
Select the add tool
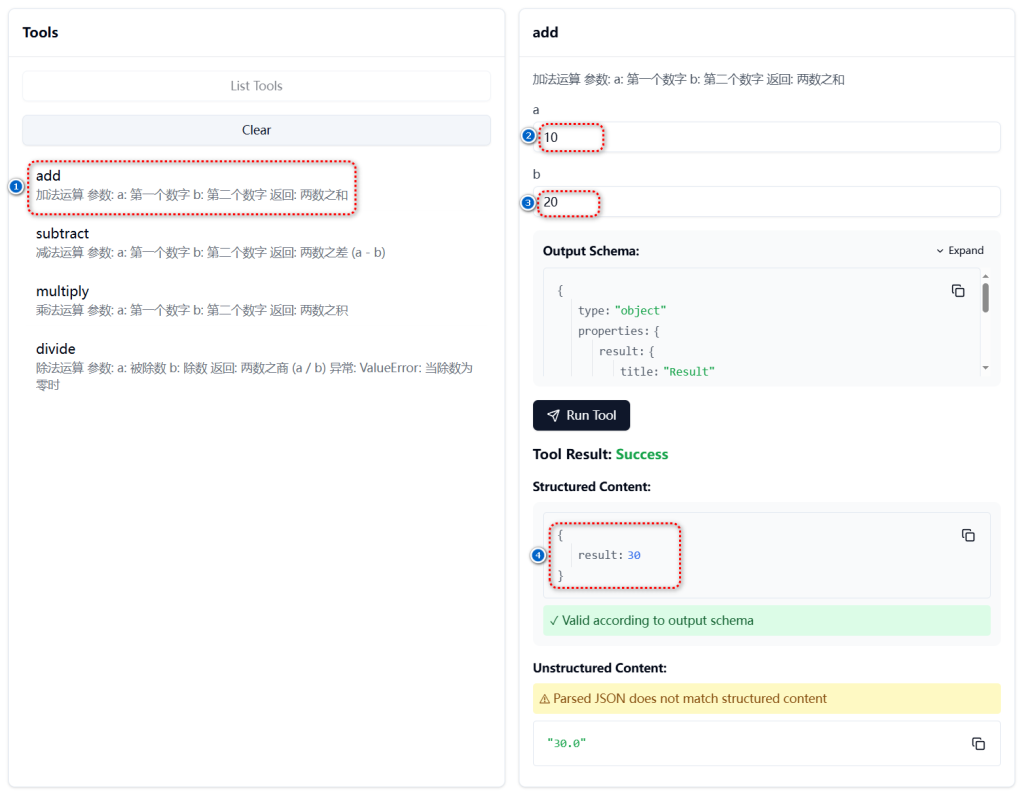(x=192, y=185)
